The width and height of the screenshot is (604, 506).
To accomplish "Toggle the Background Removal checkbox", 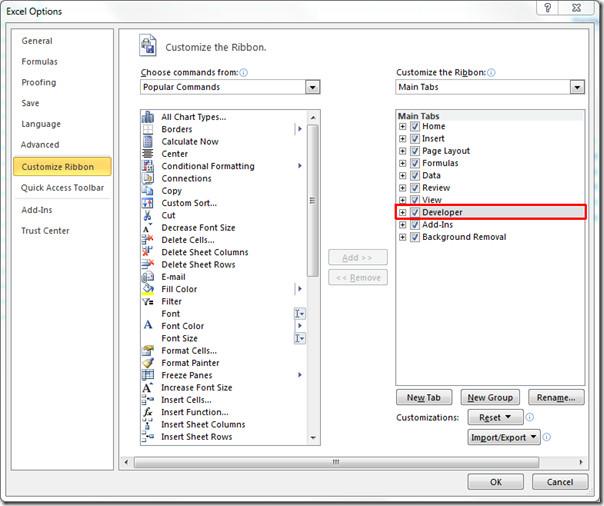I will click(x=415, y=237).
